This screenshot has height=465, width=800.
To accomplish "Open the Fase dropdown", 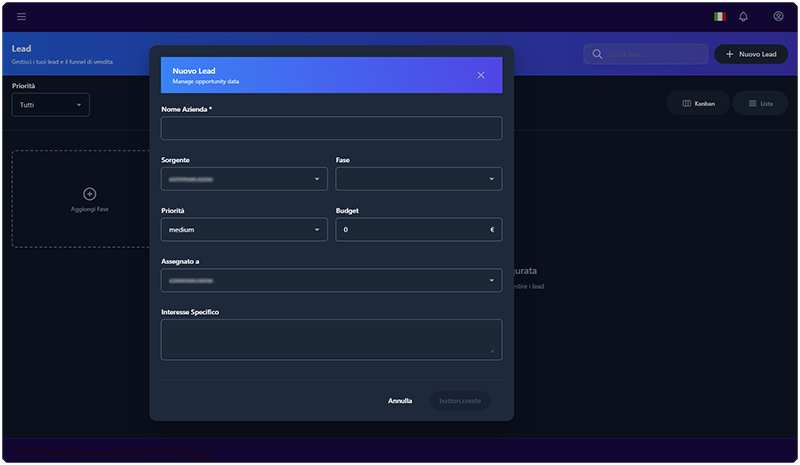I will coord(418,179).
